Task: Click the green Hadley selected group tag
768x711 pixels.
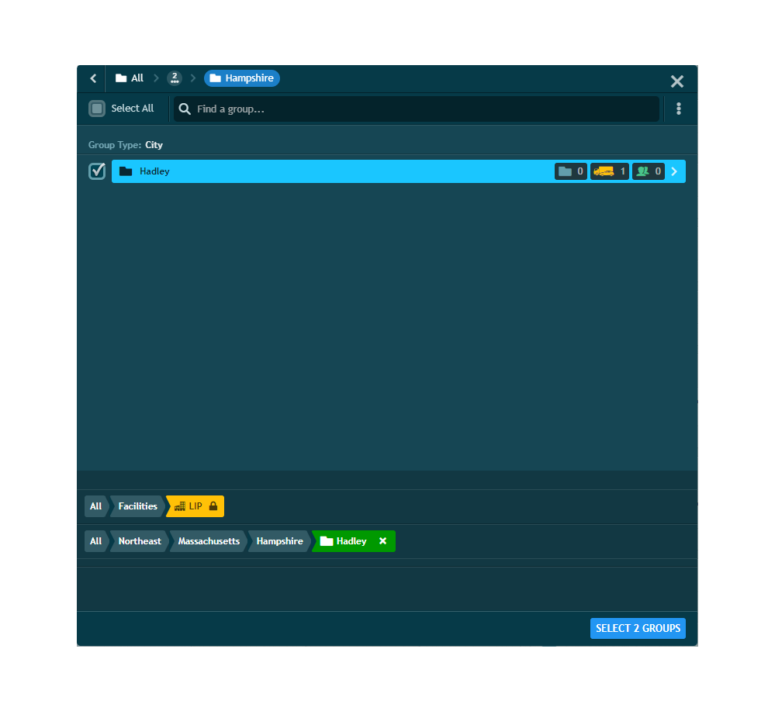Action: click(x=353, y=541)
